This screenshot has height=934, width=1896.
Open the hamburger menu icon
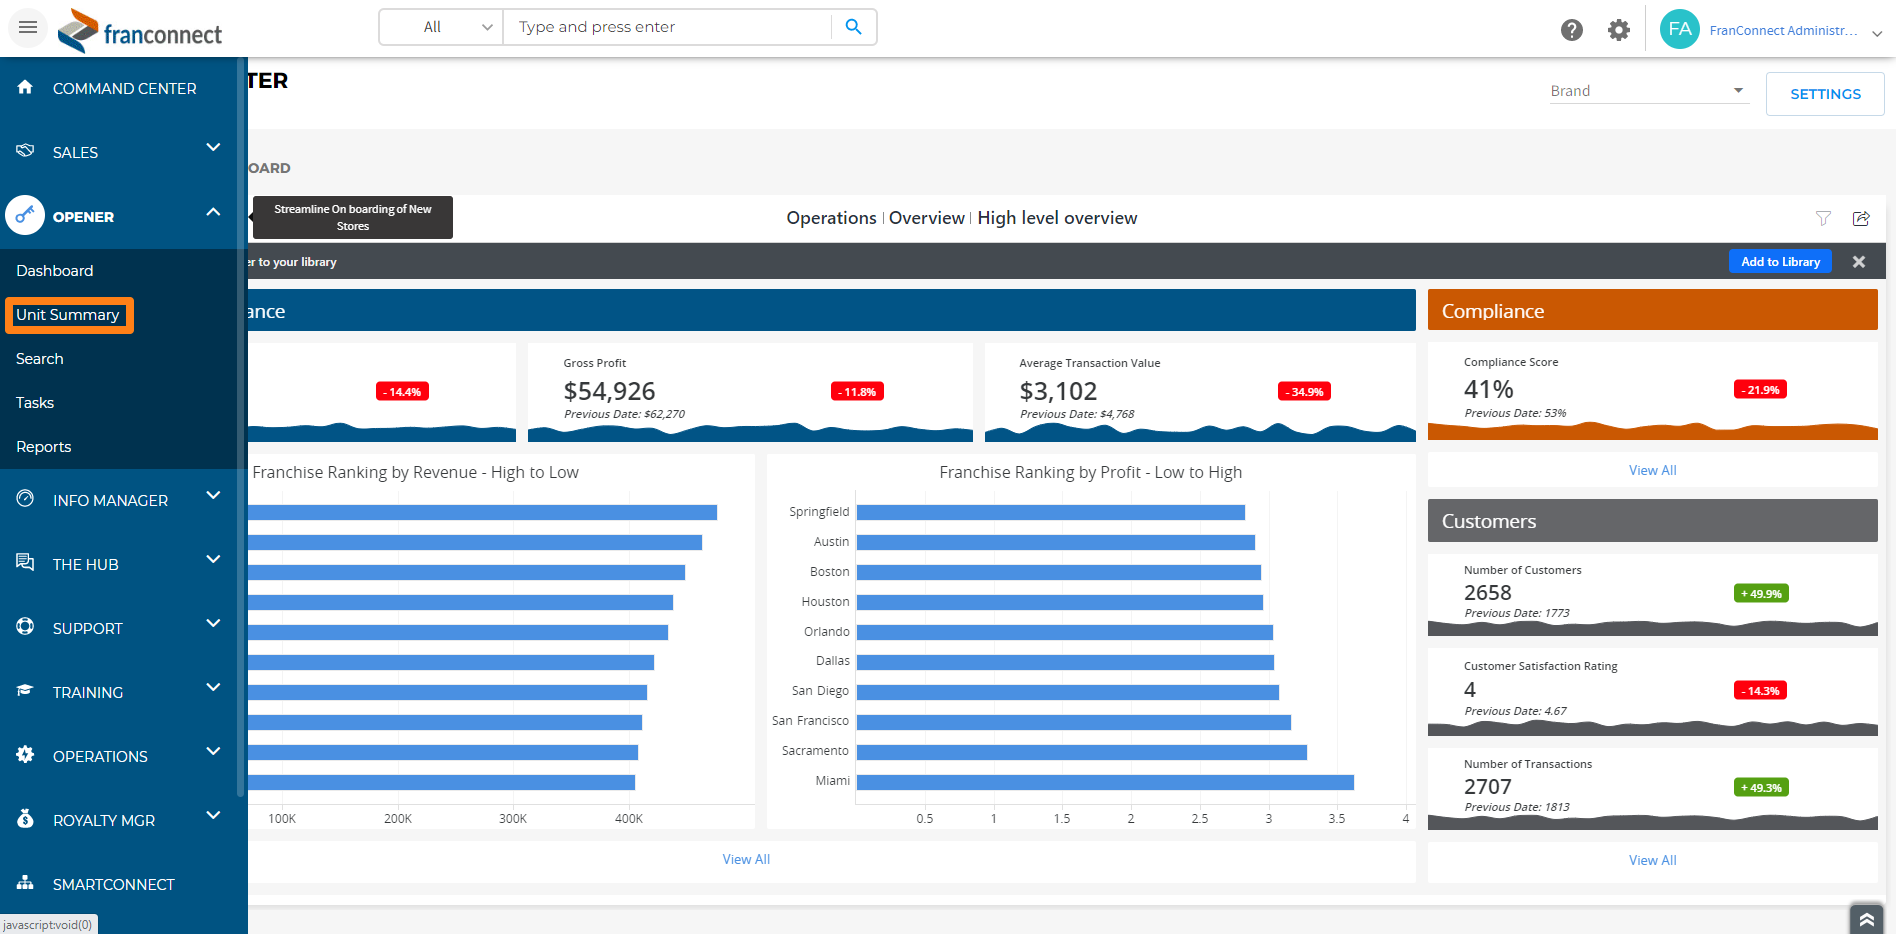click(28, 27)
